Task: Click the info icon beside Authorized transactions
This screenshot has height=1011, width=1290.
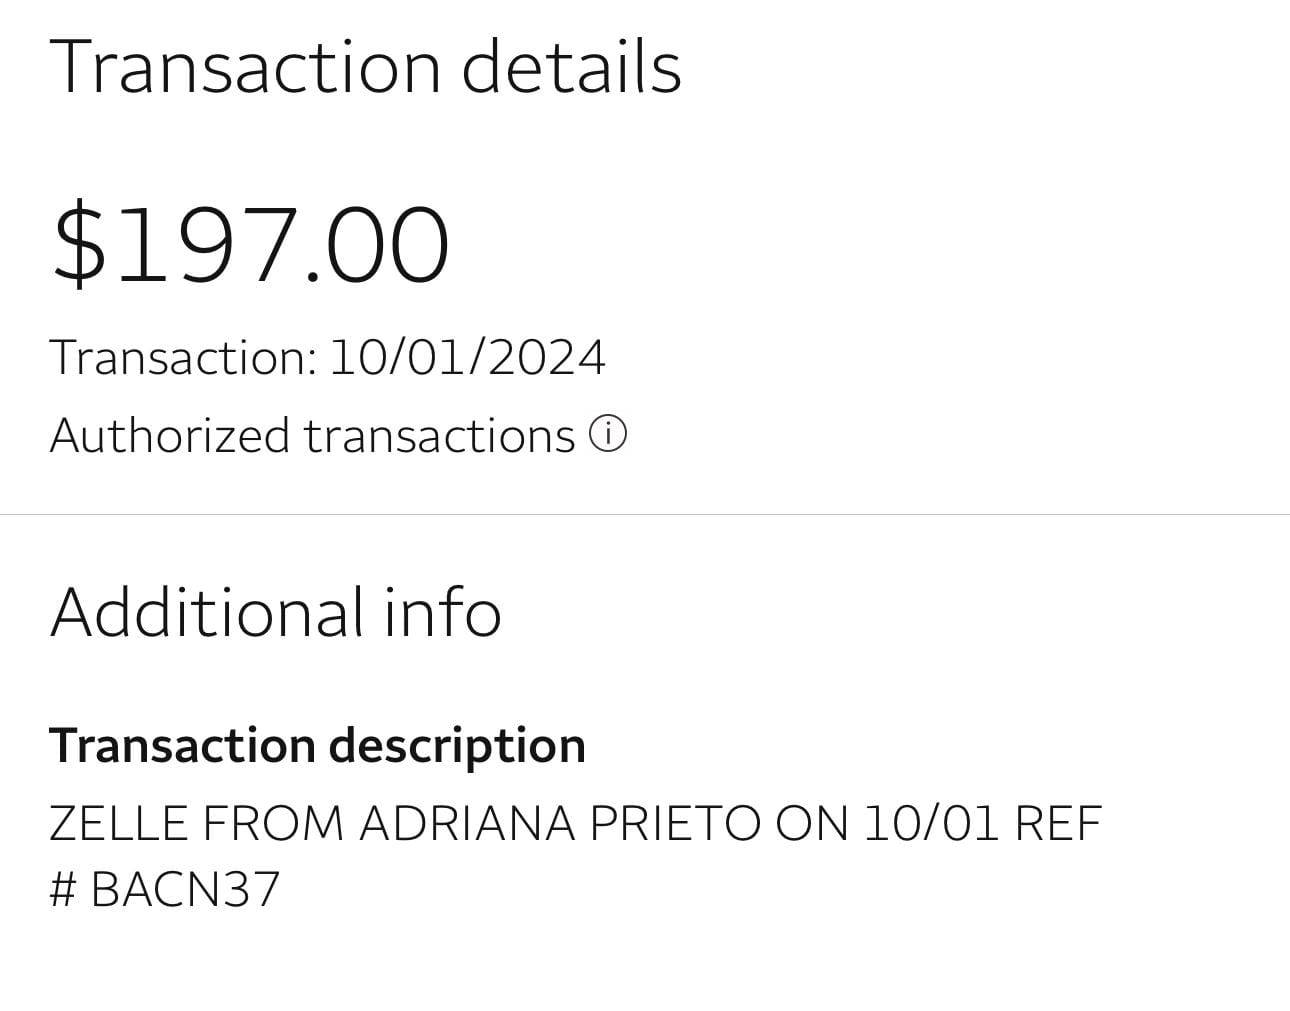Action: point(608,435)
